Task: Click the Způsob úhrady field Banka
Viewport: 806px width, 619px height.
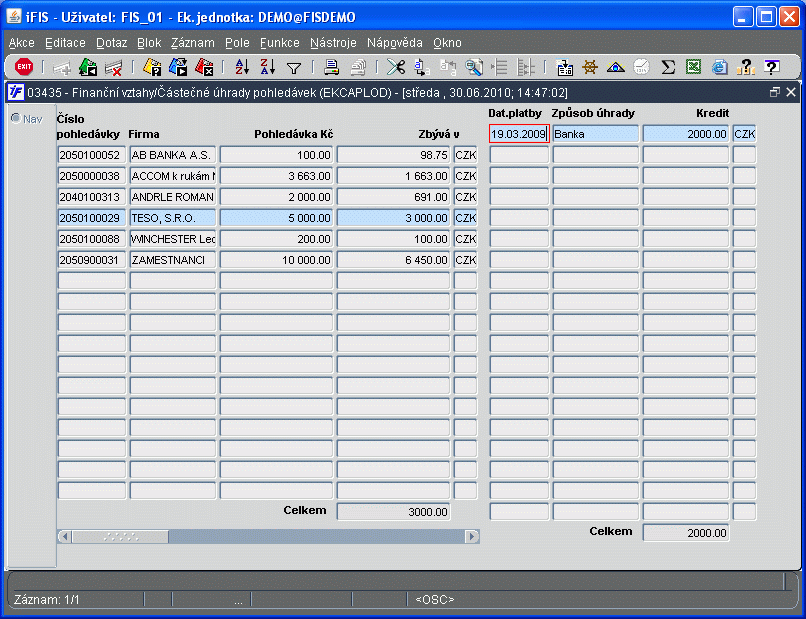Action: [596, 134]
